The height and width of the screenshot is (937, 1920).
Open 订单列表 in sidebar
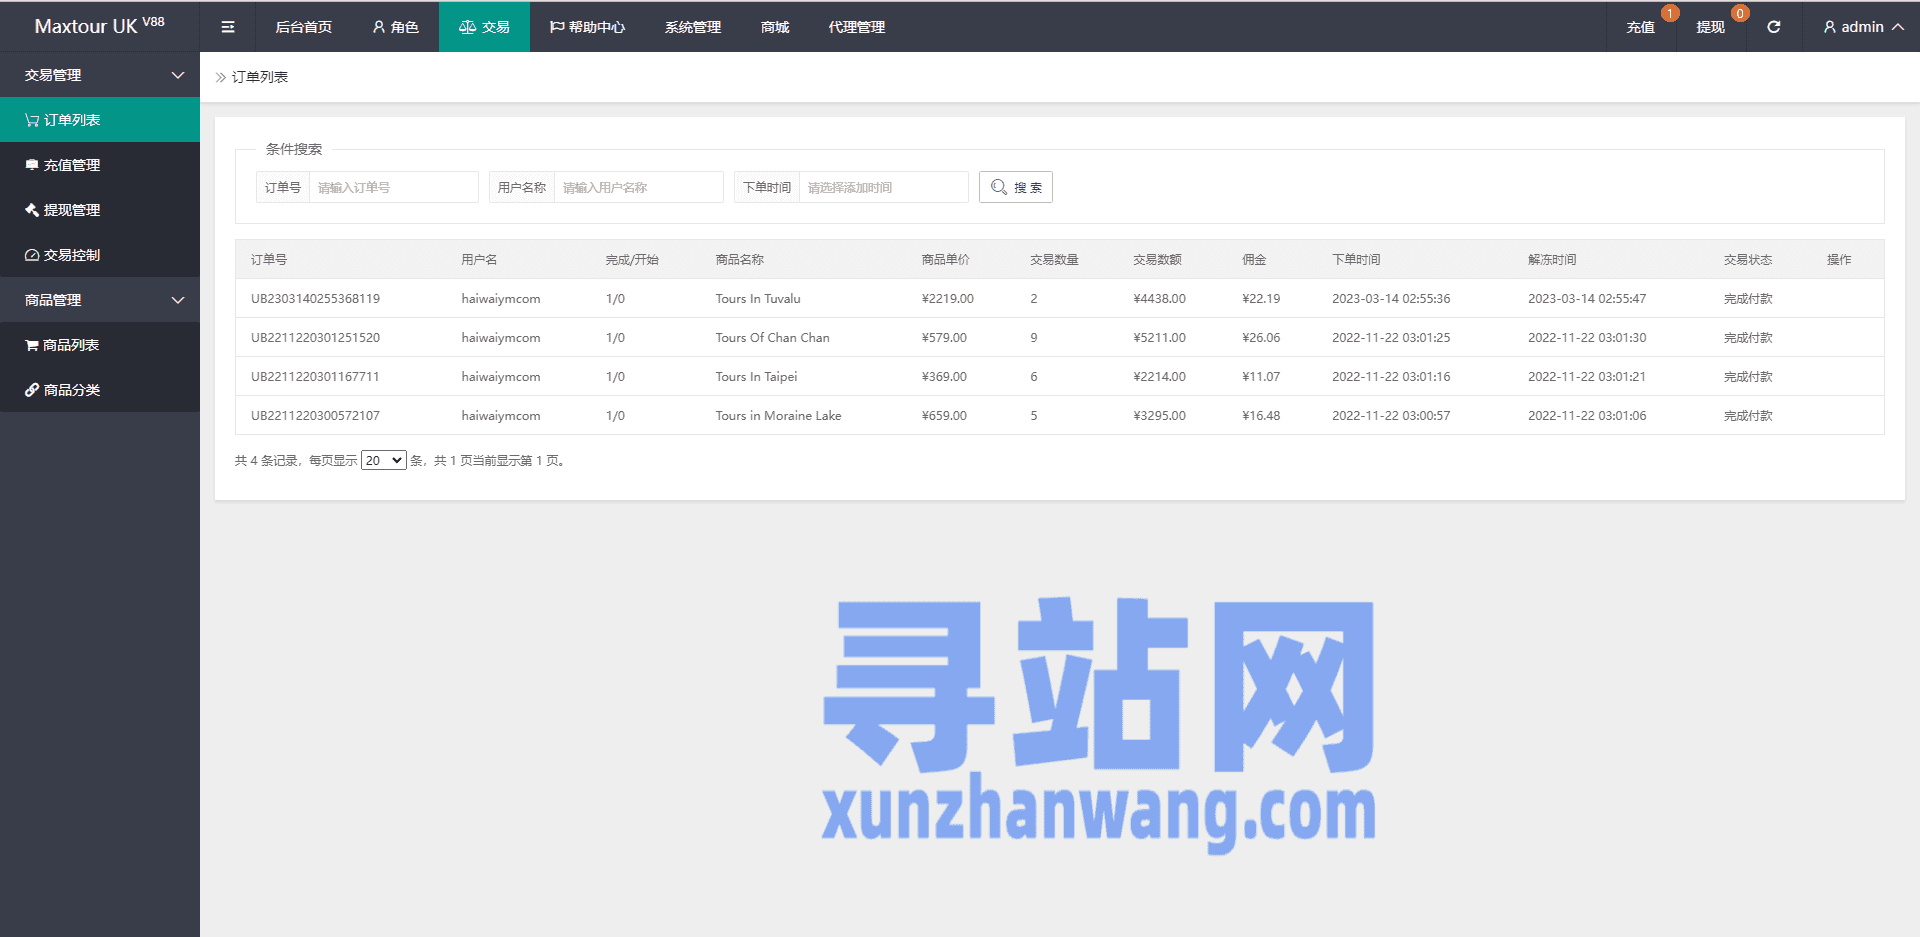pos(100,120)
